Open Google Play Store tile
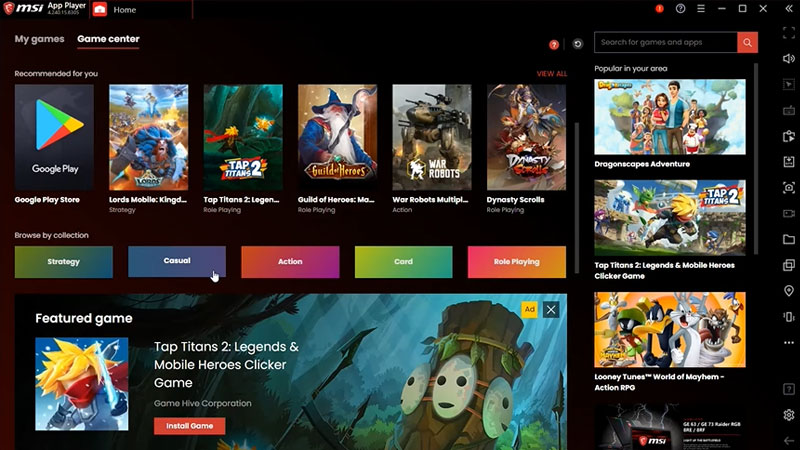The width and height of the screenshot is (800, 450). pyautogui.click(x=54, y=137)
